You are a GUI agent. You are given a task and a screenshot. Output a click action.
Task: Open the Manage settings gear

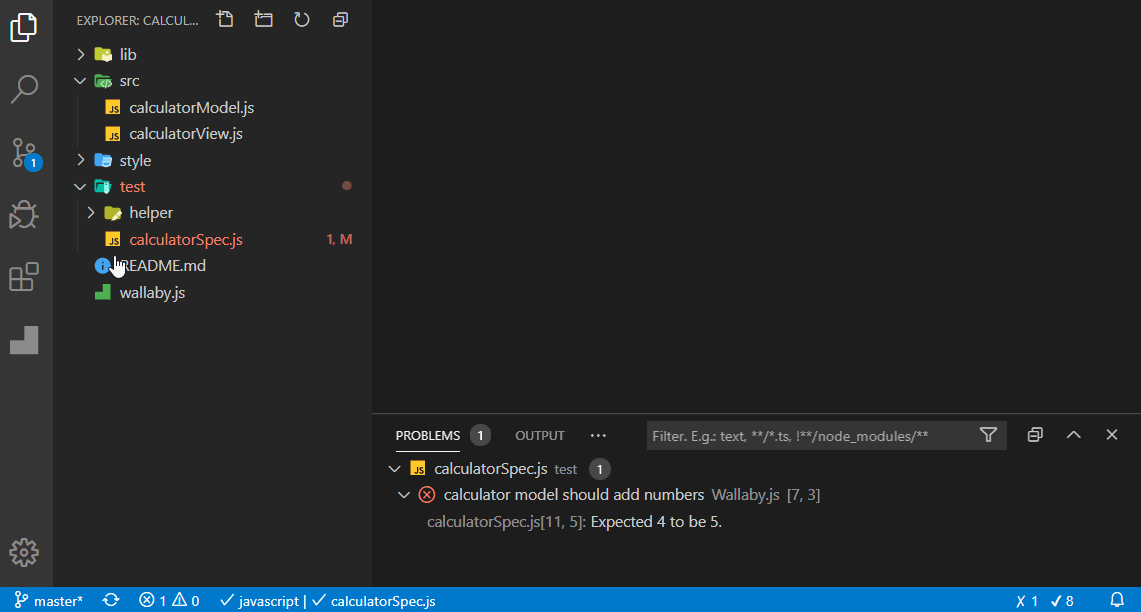pyautogui.click(x=24, y=552)
